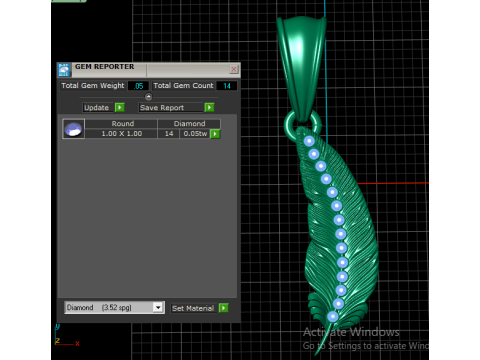
Task: Click the Total Gem Weight value field
Action: pyautogui.click(x=138, y=86)
